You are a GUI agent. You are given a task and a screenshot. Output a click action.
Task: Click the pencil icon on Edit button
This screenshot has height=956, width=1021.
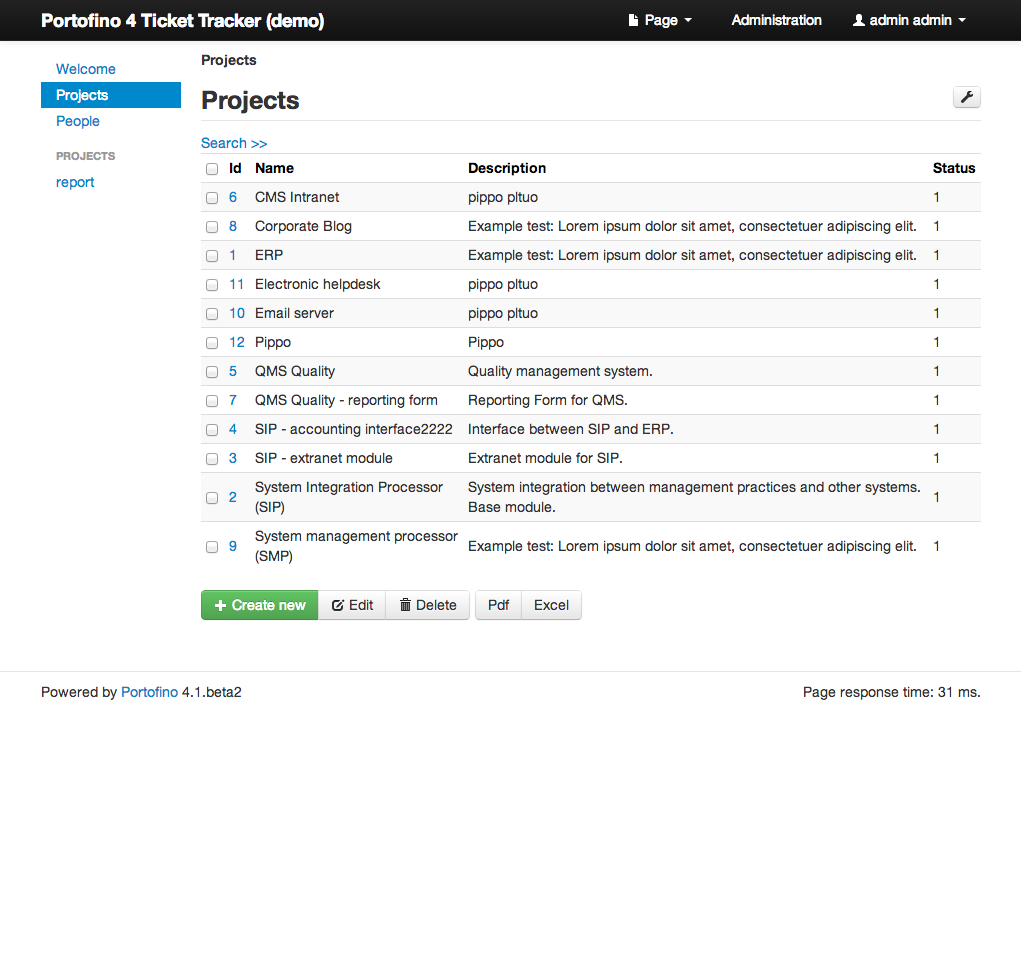point(337,604)
